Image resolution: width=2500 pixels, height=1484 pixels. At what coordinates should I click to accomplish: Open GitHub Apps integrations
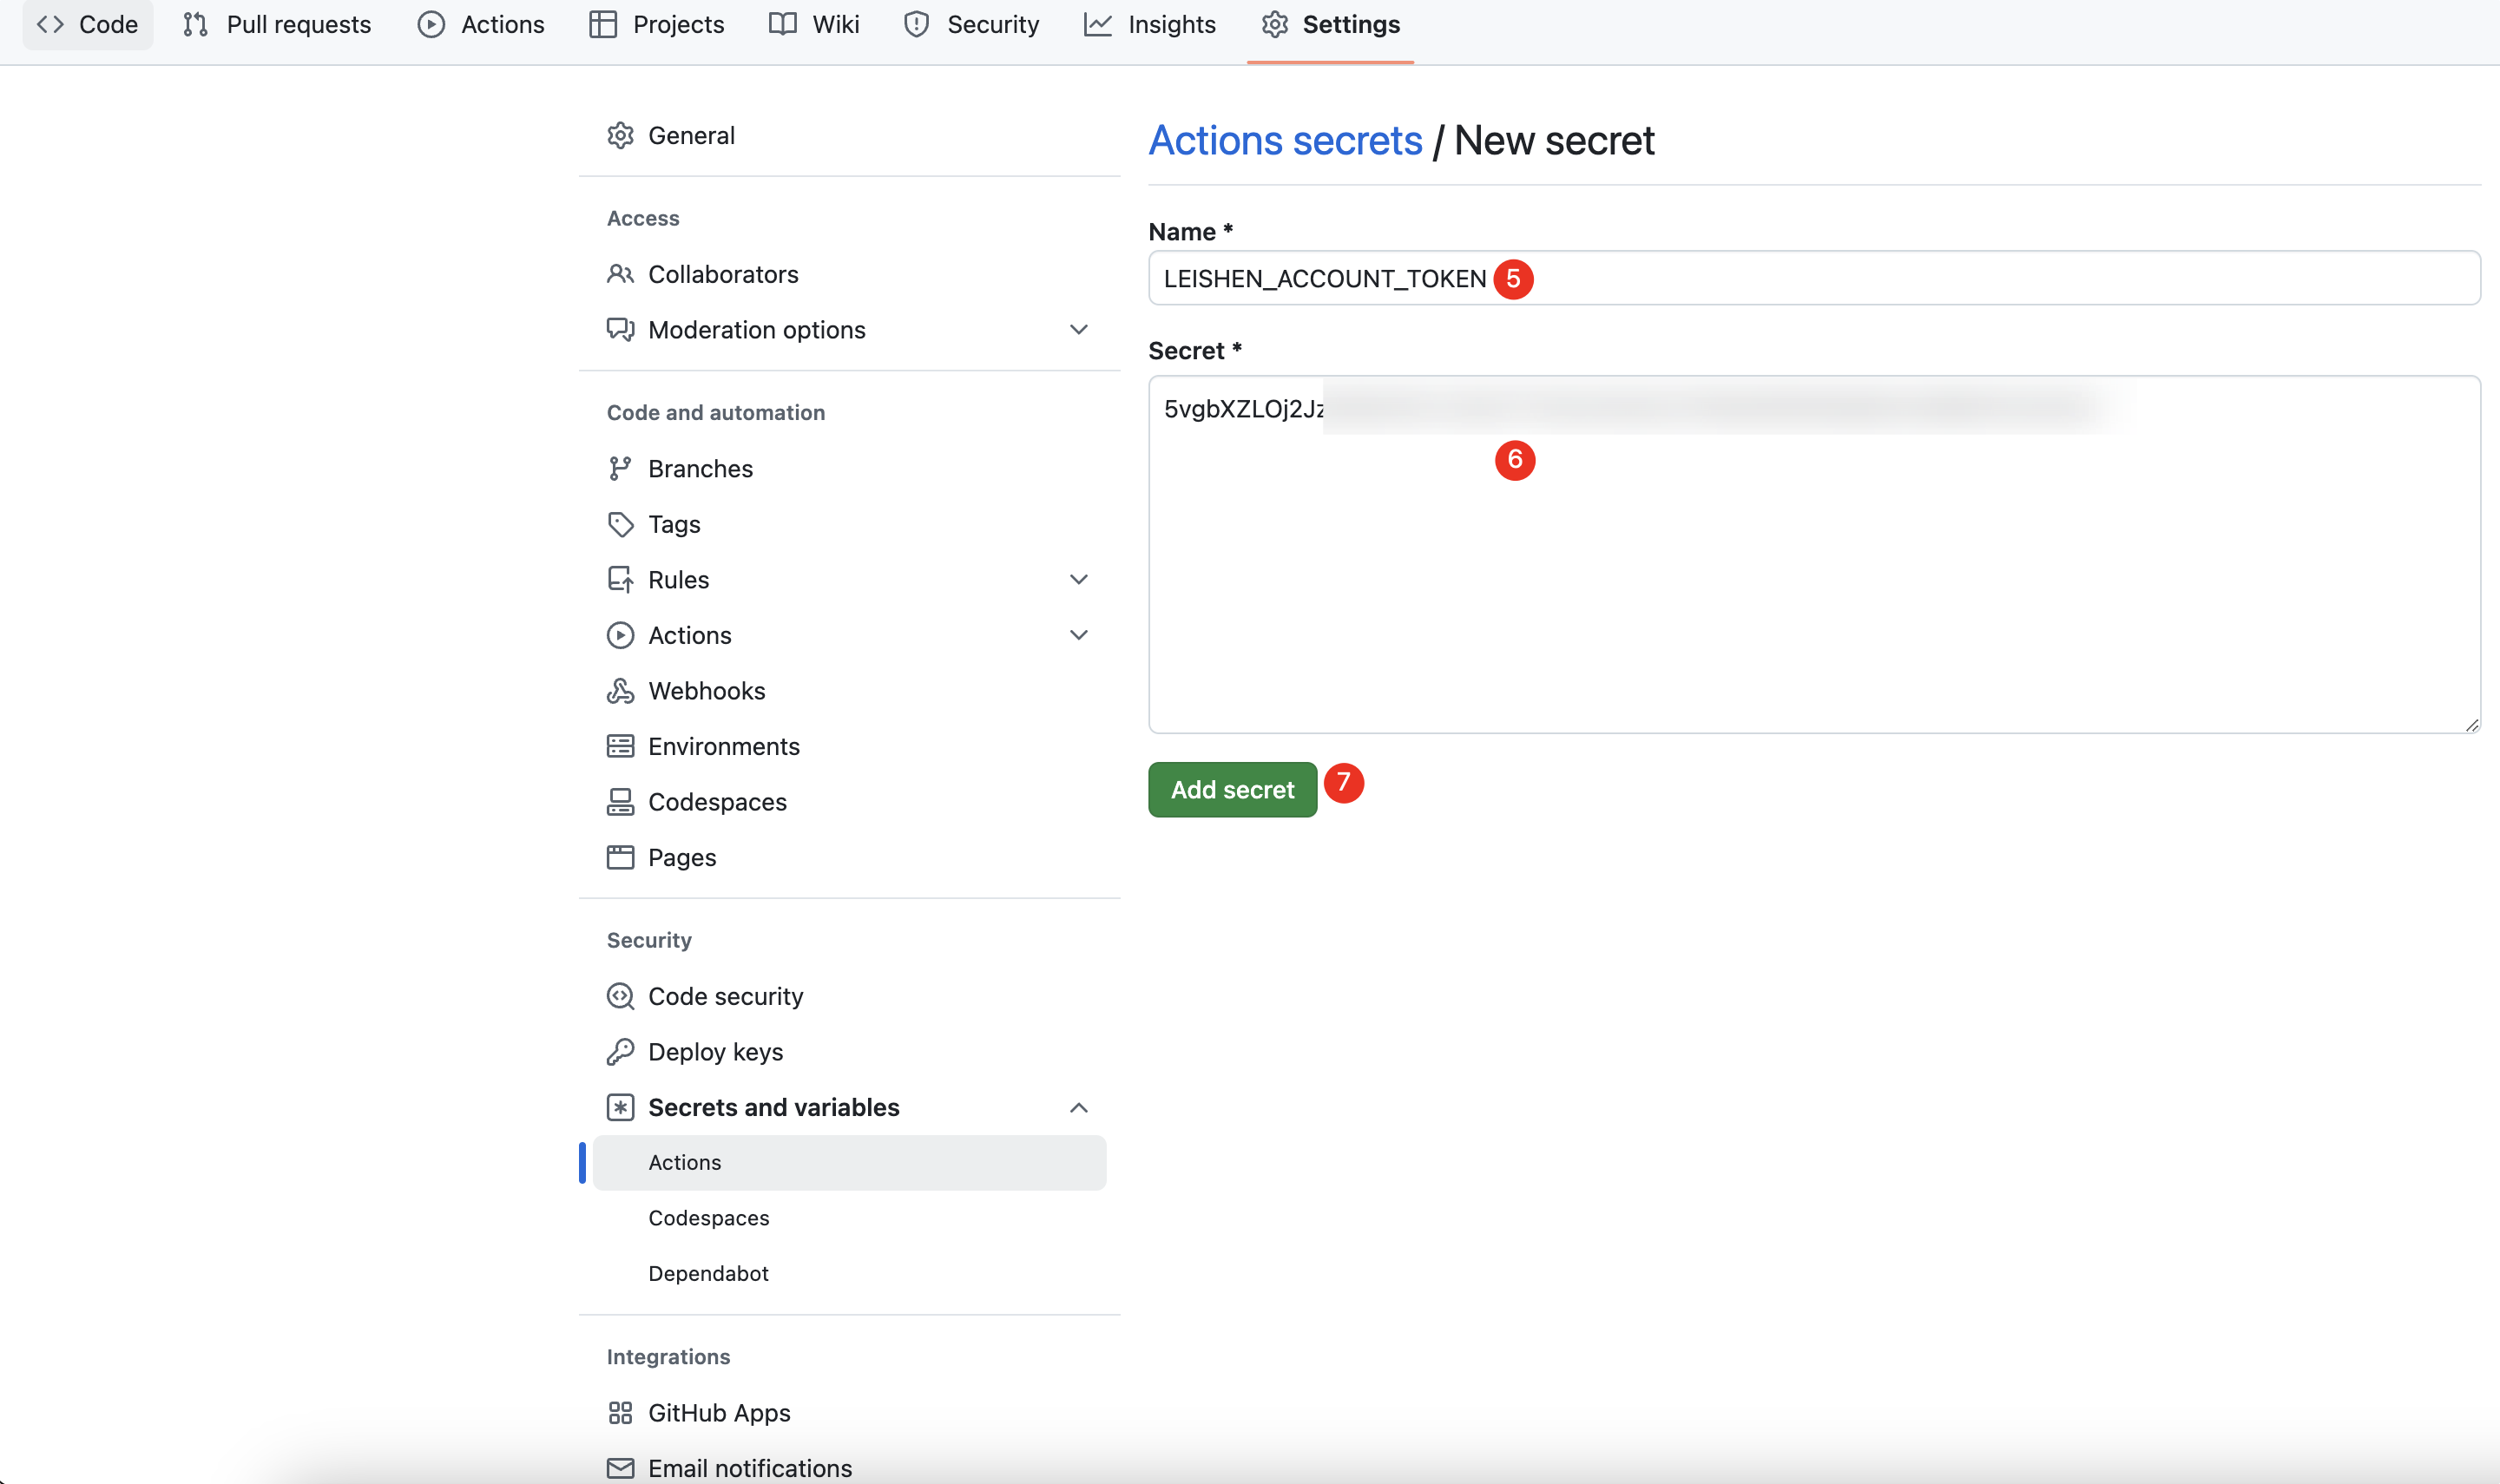click(x=849, y=1413)
